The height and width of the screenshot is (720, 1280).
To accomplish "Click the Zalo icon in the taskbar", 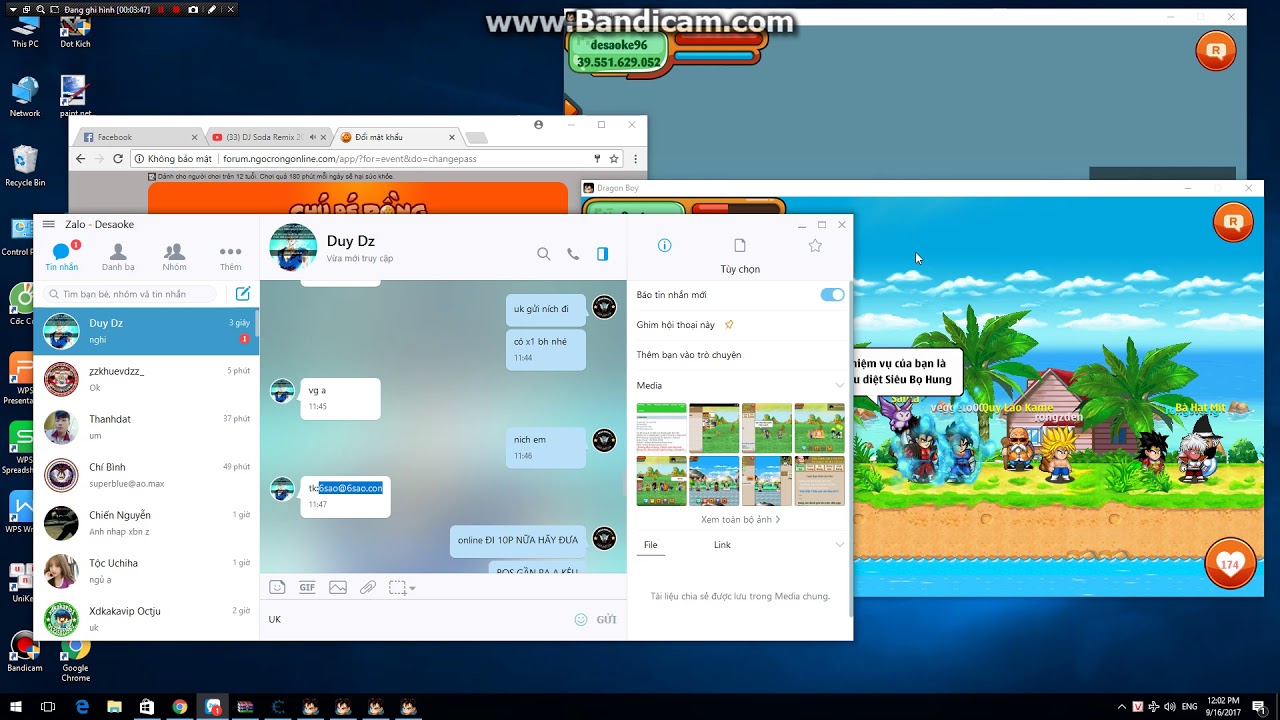I will click(x=213, y=707).
